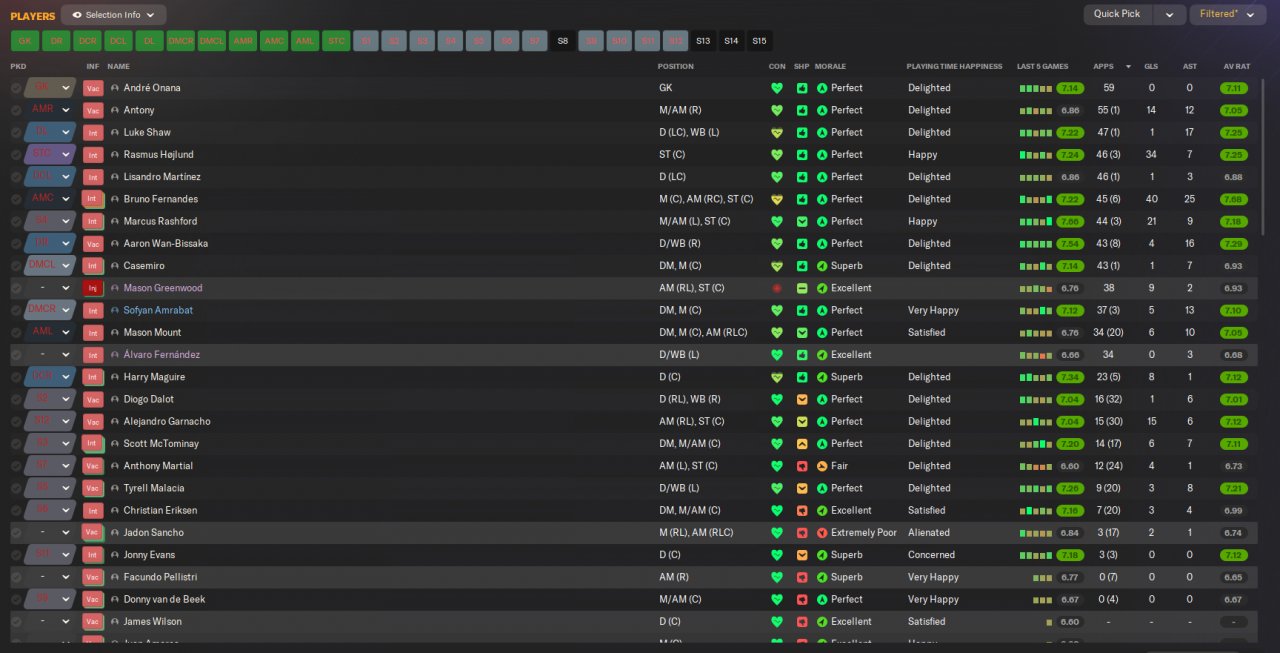Viewport: 1280px width, 653px height.
Task: Click Mason Greenwood's red injury condition icon
Action: click(x=777, y=288)
